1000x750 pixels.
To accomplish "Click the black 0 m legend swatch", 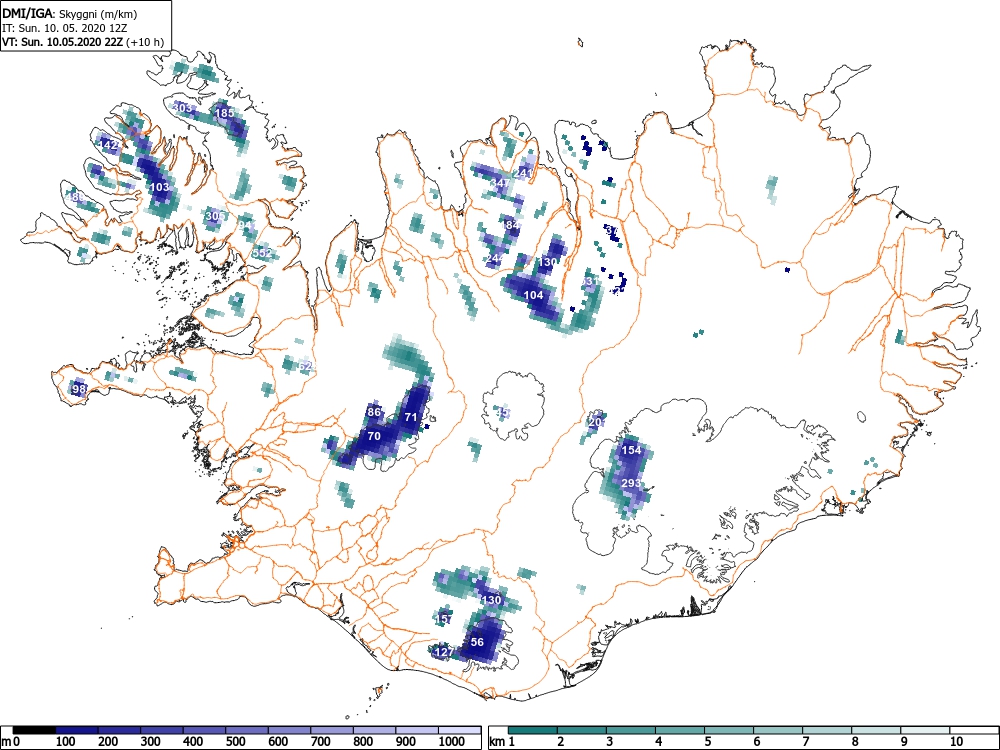I will [34, 730].
